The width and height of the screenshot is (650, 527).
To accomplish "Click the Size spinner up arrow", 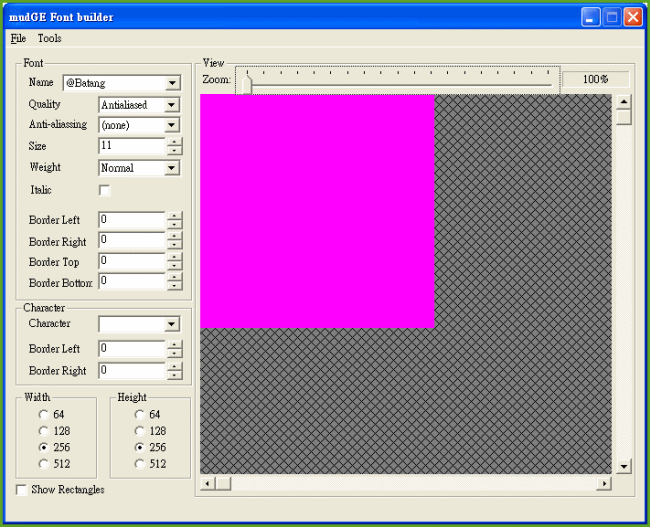I will [x=175, y=141].
